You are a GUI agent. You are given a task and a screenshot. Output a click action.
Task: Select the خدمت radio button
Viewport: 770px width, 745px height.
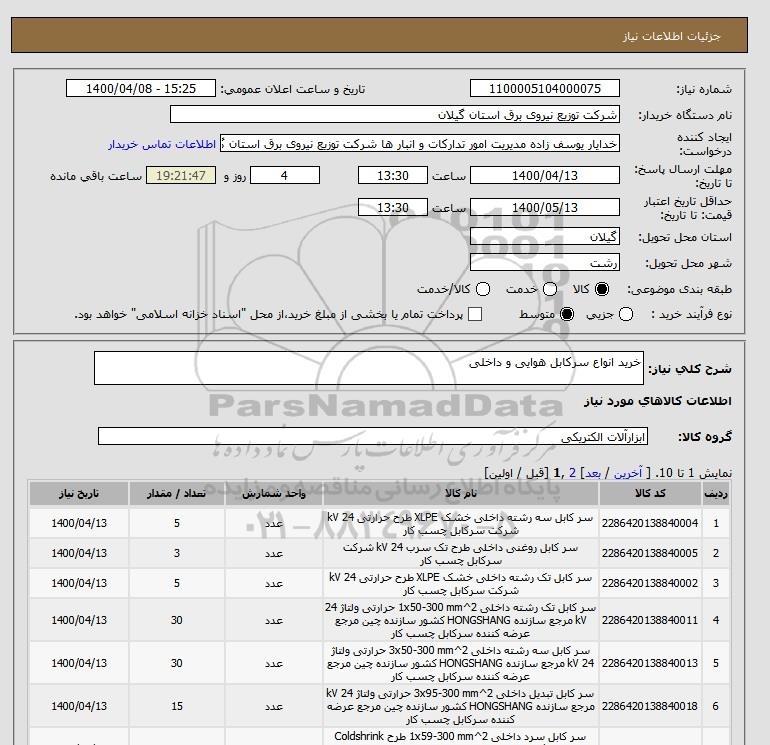pos(550,289)
